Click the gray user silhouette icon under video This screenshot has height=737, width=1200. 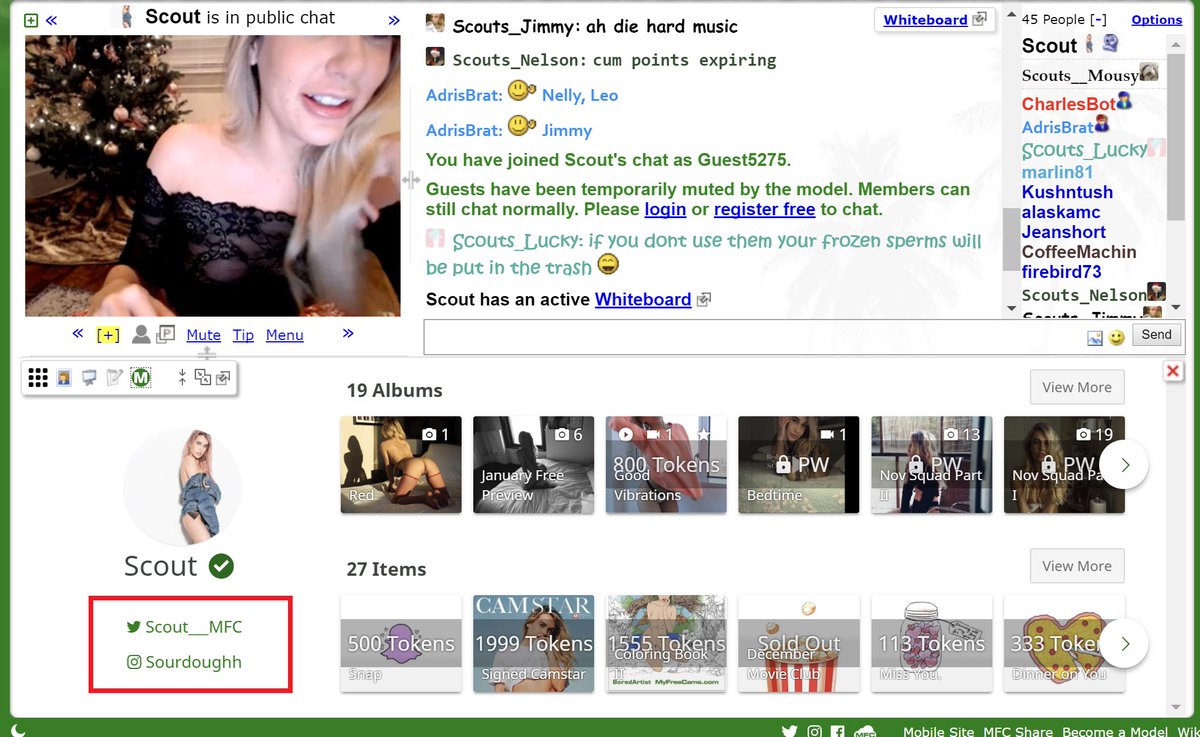142,334
